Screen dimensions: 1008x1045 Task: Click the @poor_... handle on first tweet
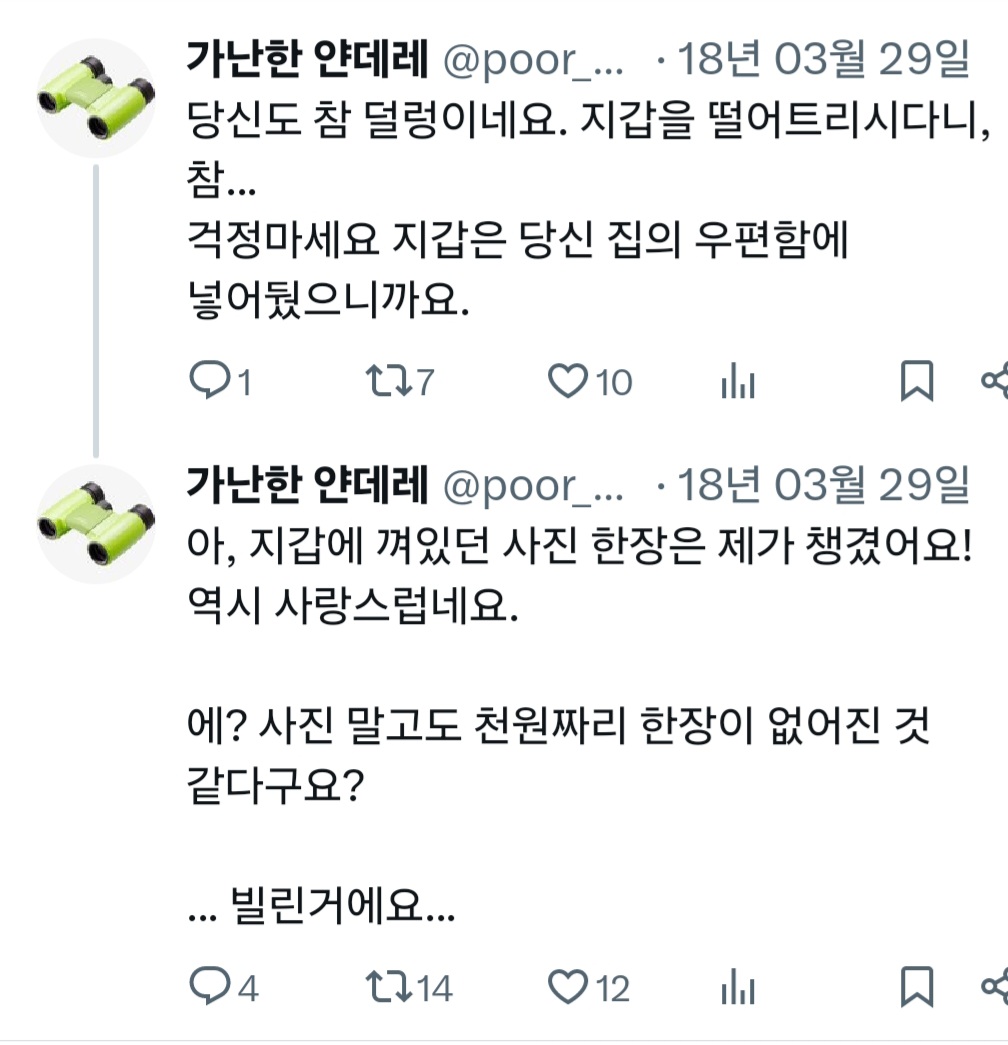533,63
